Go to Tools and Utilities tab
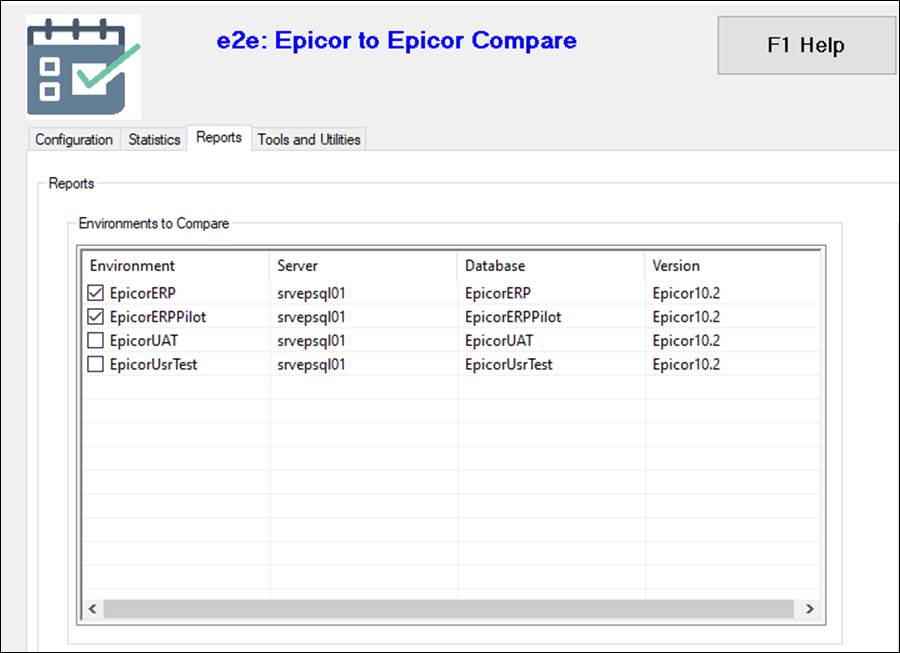Viewport: 900px width, 653px height. click(x=309, y=139)
